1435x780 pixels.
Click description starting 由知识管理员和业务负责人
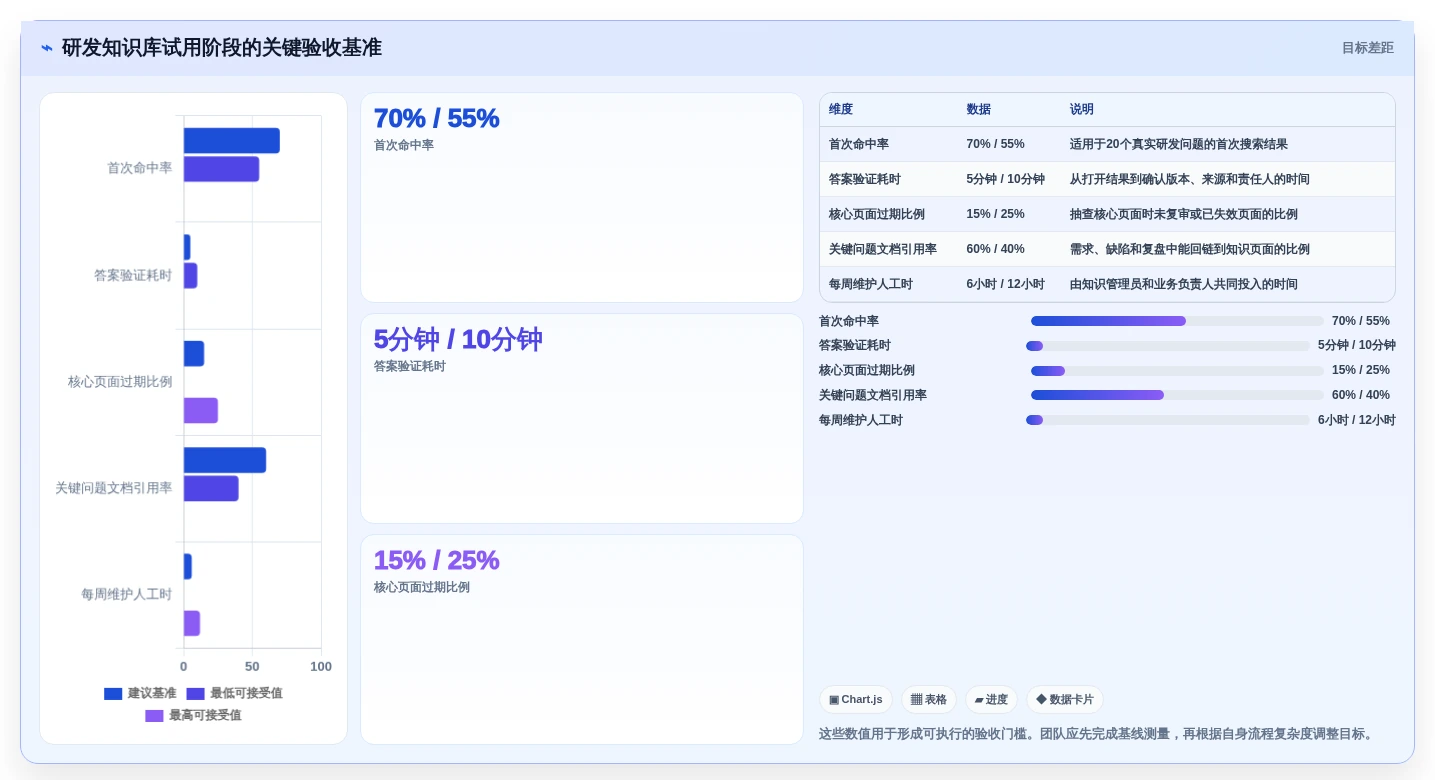pyautogui.click(x=1183, y=284)
